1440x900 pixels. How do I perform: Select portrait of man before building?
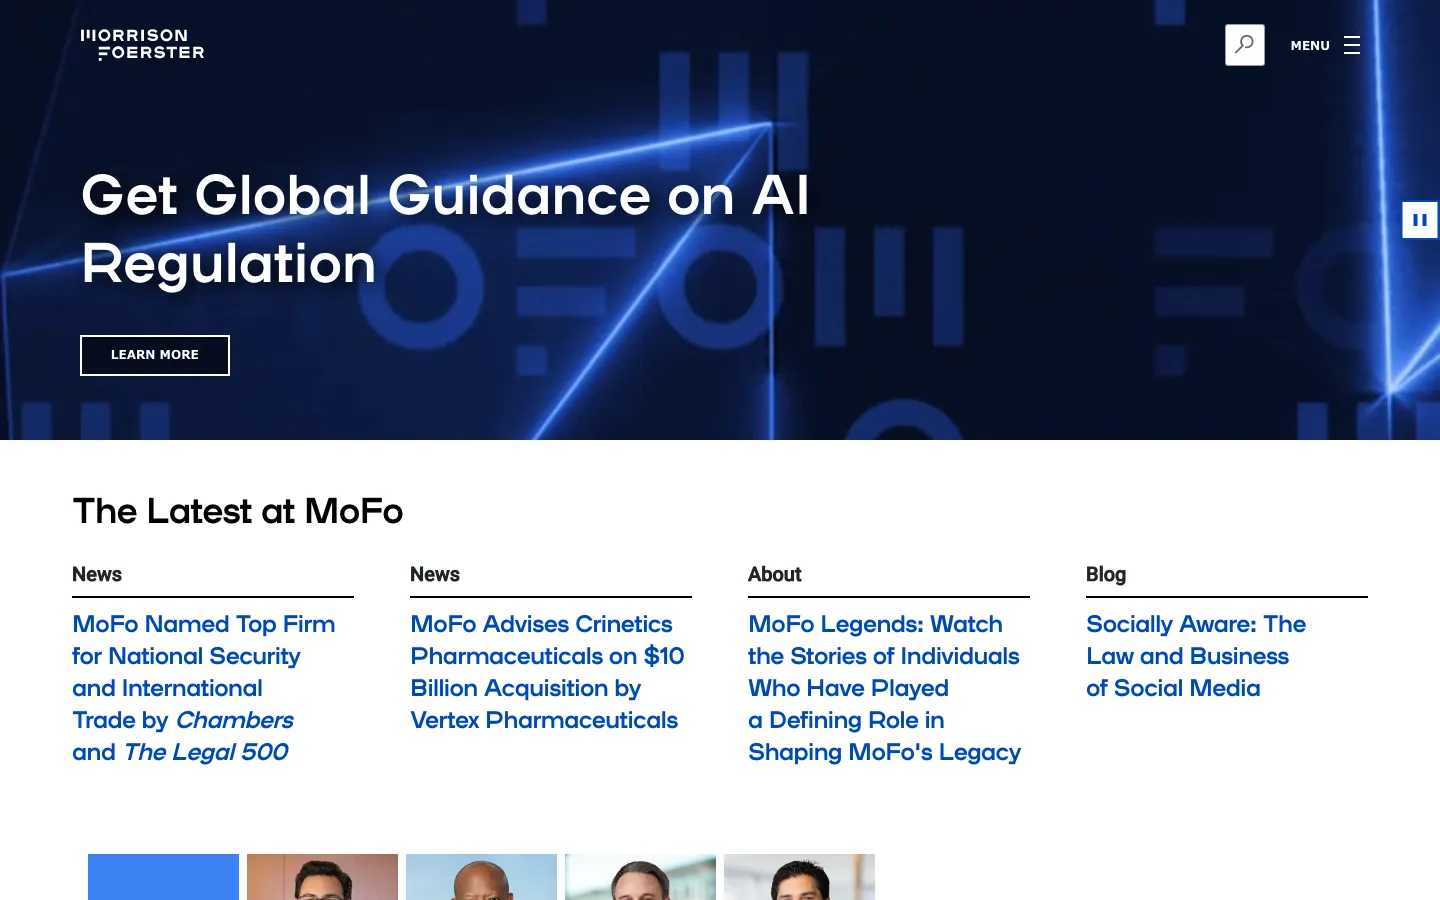point(640,877)
